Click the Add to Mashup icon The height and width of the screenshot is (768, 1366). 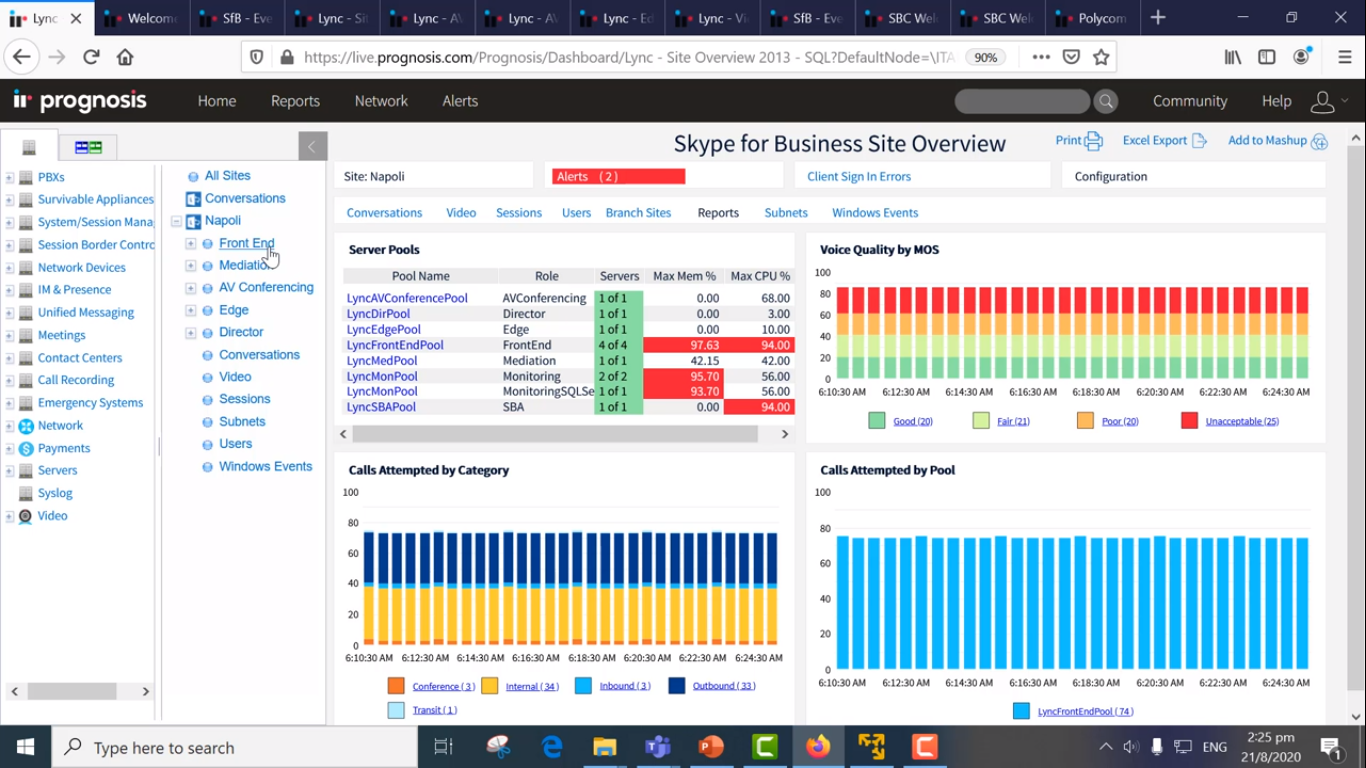pyautogui.click(x=1319, y=141)
